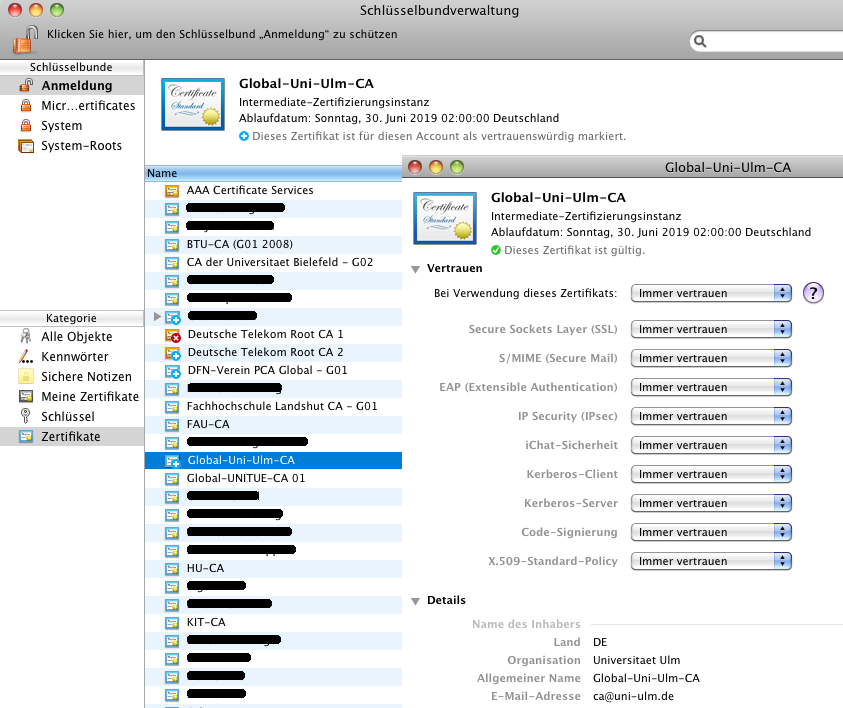This screenshot has width=843, height=708.
Task: Open the Kerberos-Server trust dropdown
Action: (711, 503)
